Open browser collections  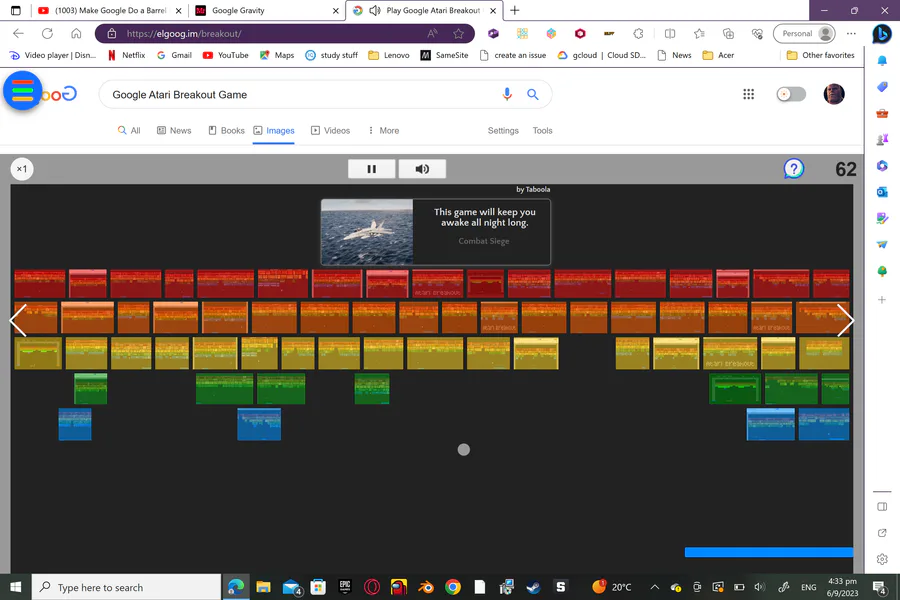pyautogui.click(x=728, y=33)
